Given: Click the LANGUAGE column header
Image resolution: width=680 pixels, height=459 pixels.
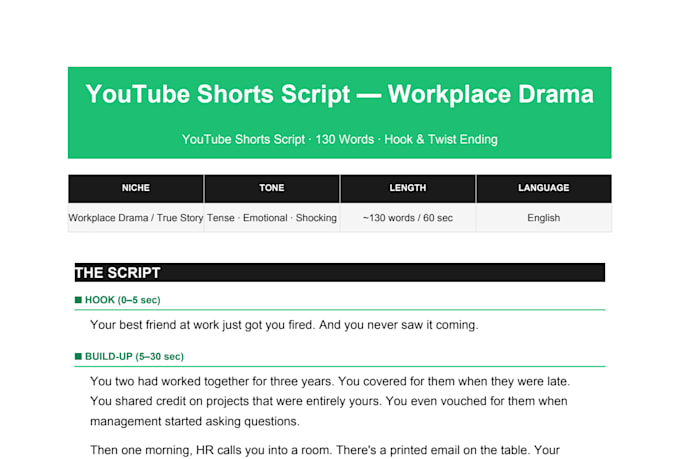Looking at the screenshot, I should (544, 188).
